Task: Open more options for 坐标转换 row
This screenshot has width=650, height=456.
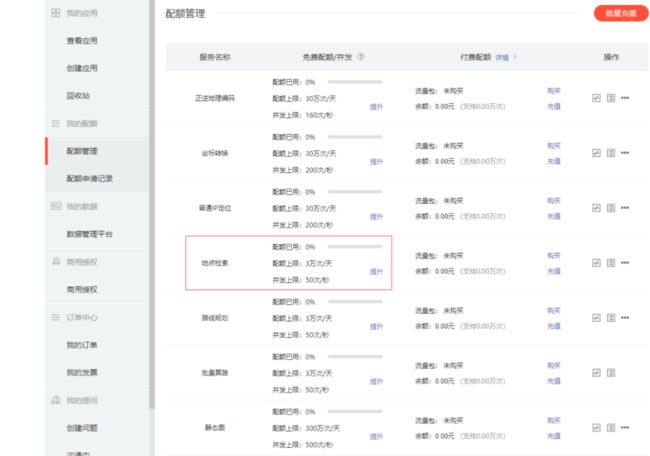Action: pos(625,153)
